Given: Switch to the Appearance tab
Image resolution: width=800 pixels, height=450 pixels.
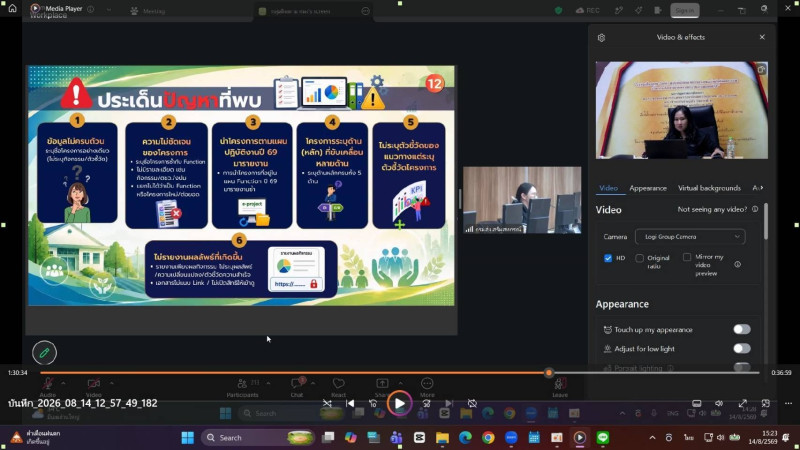Looking at the screenshot, I should 648,188.
